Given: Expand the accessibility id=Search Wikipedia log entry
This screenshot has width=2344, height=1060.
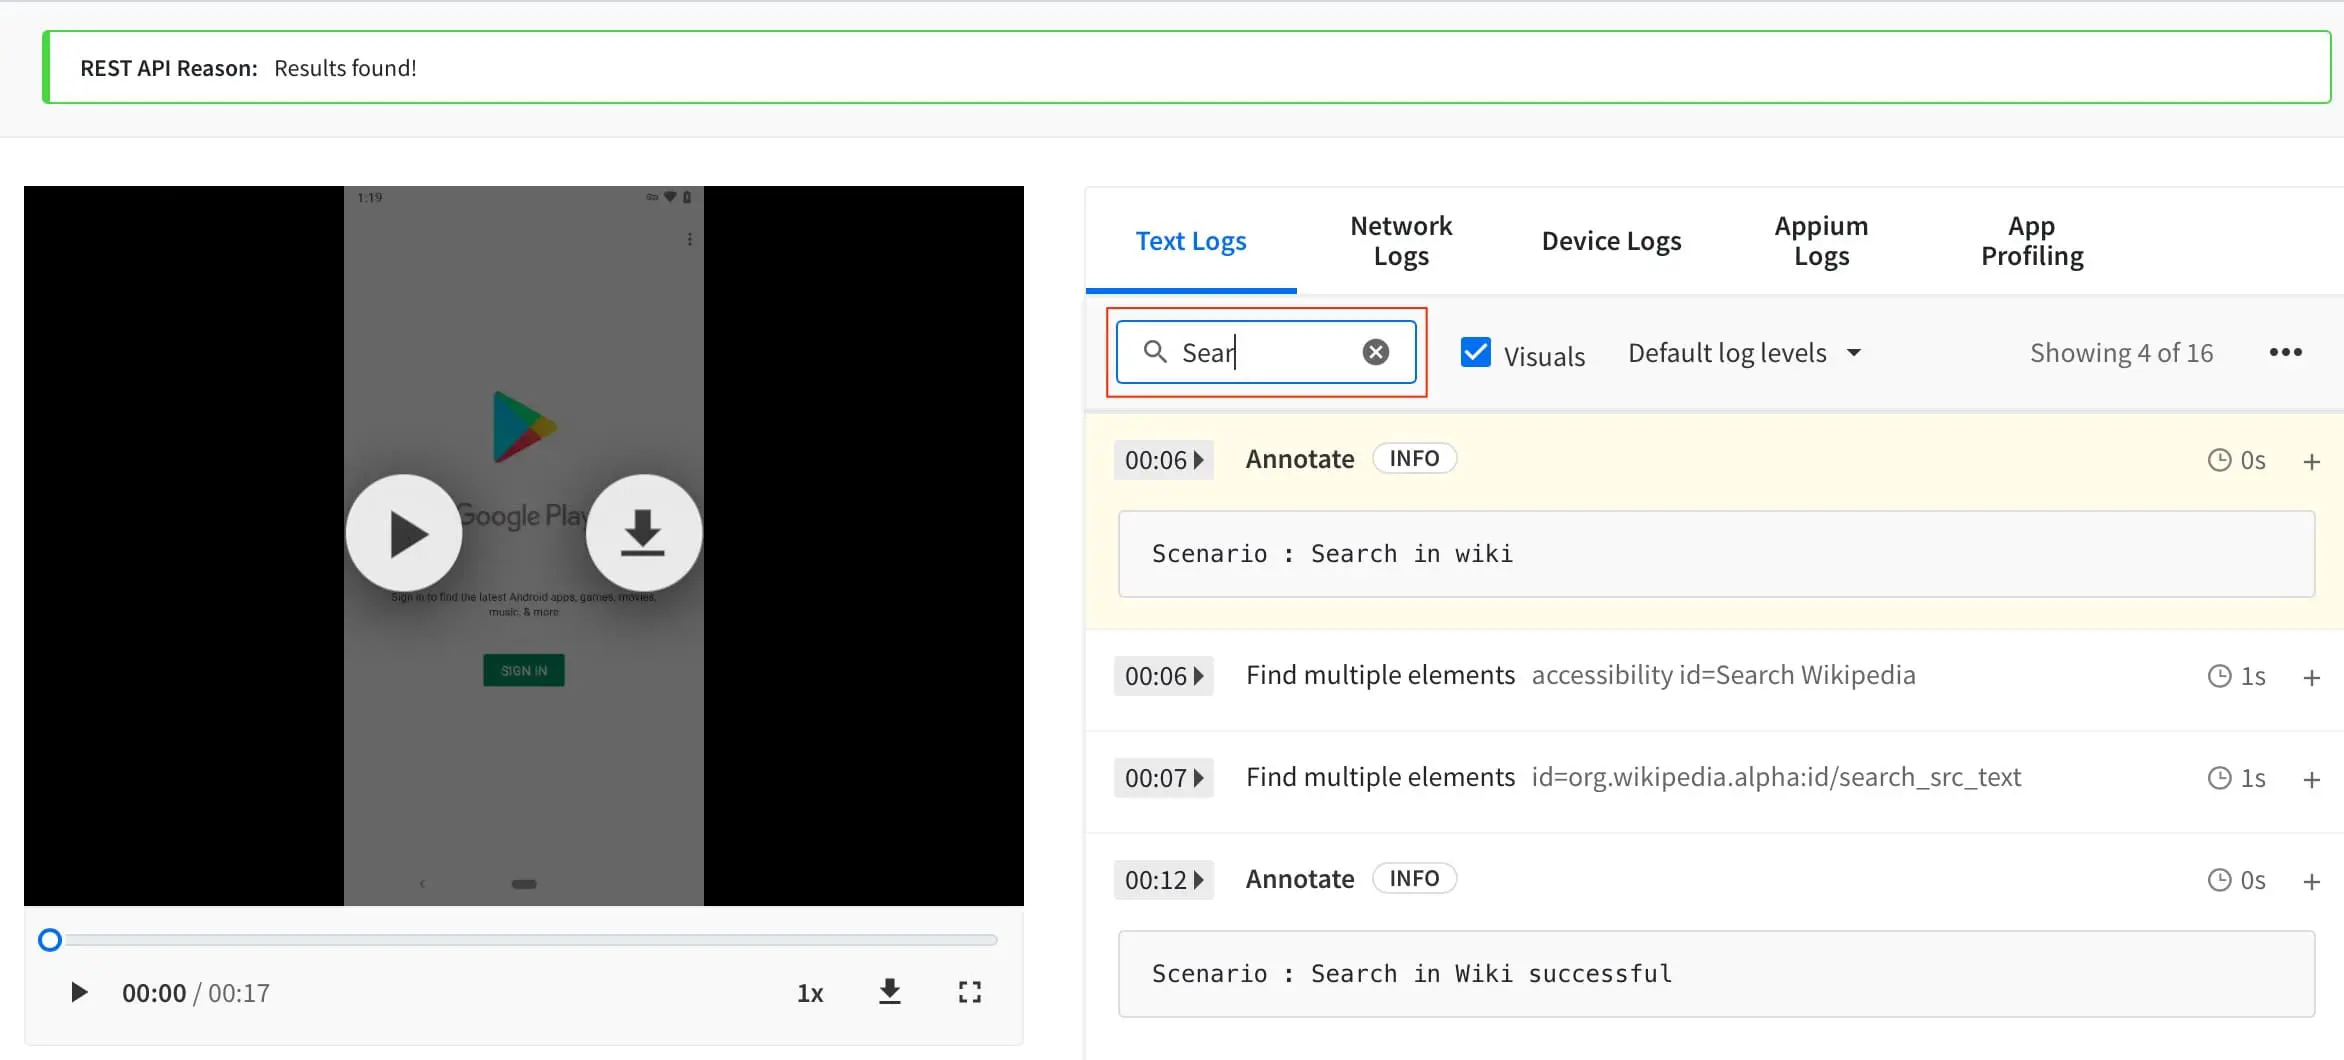Looking at the screenshot, I should pos(2311,677).
